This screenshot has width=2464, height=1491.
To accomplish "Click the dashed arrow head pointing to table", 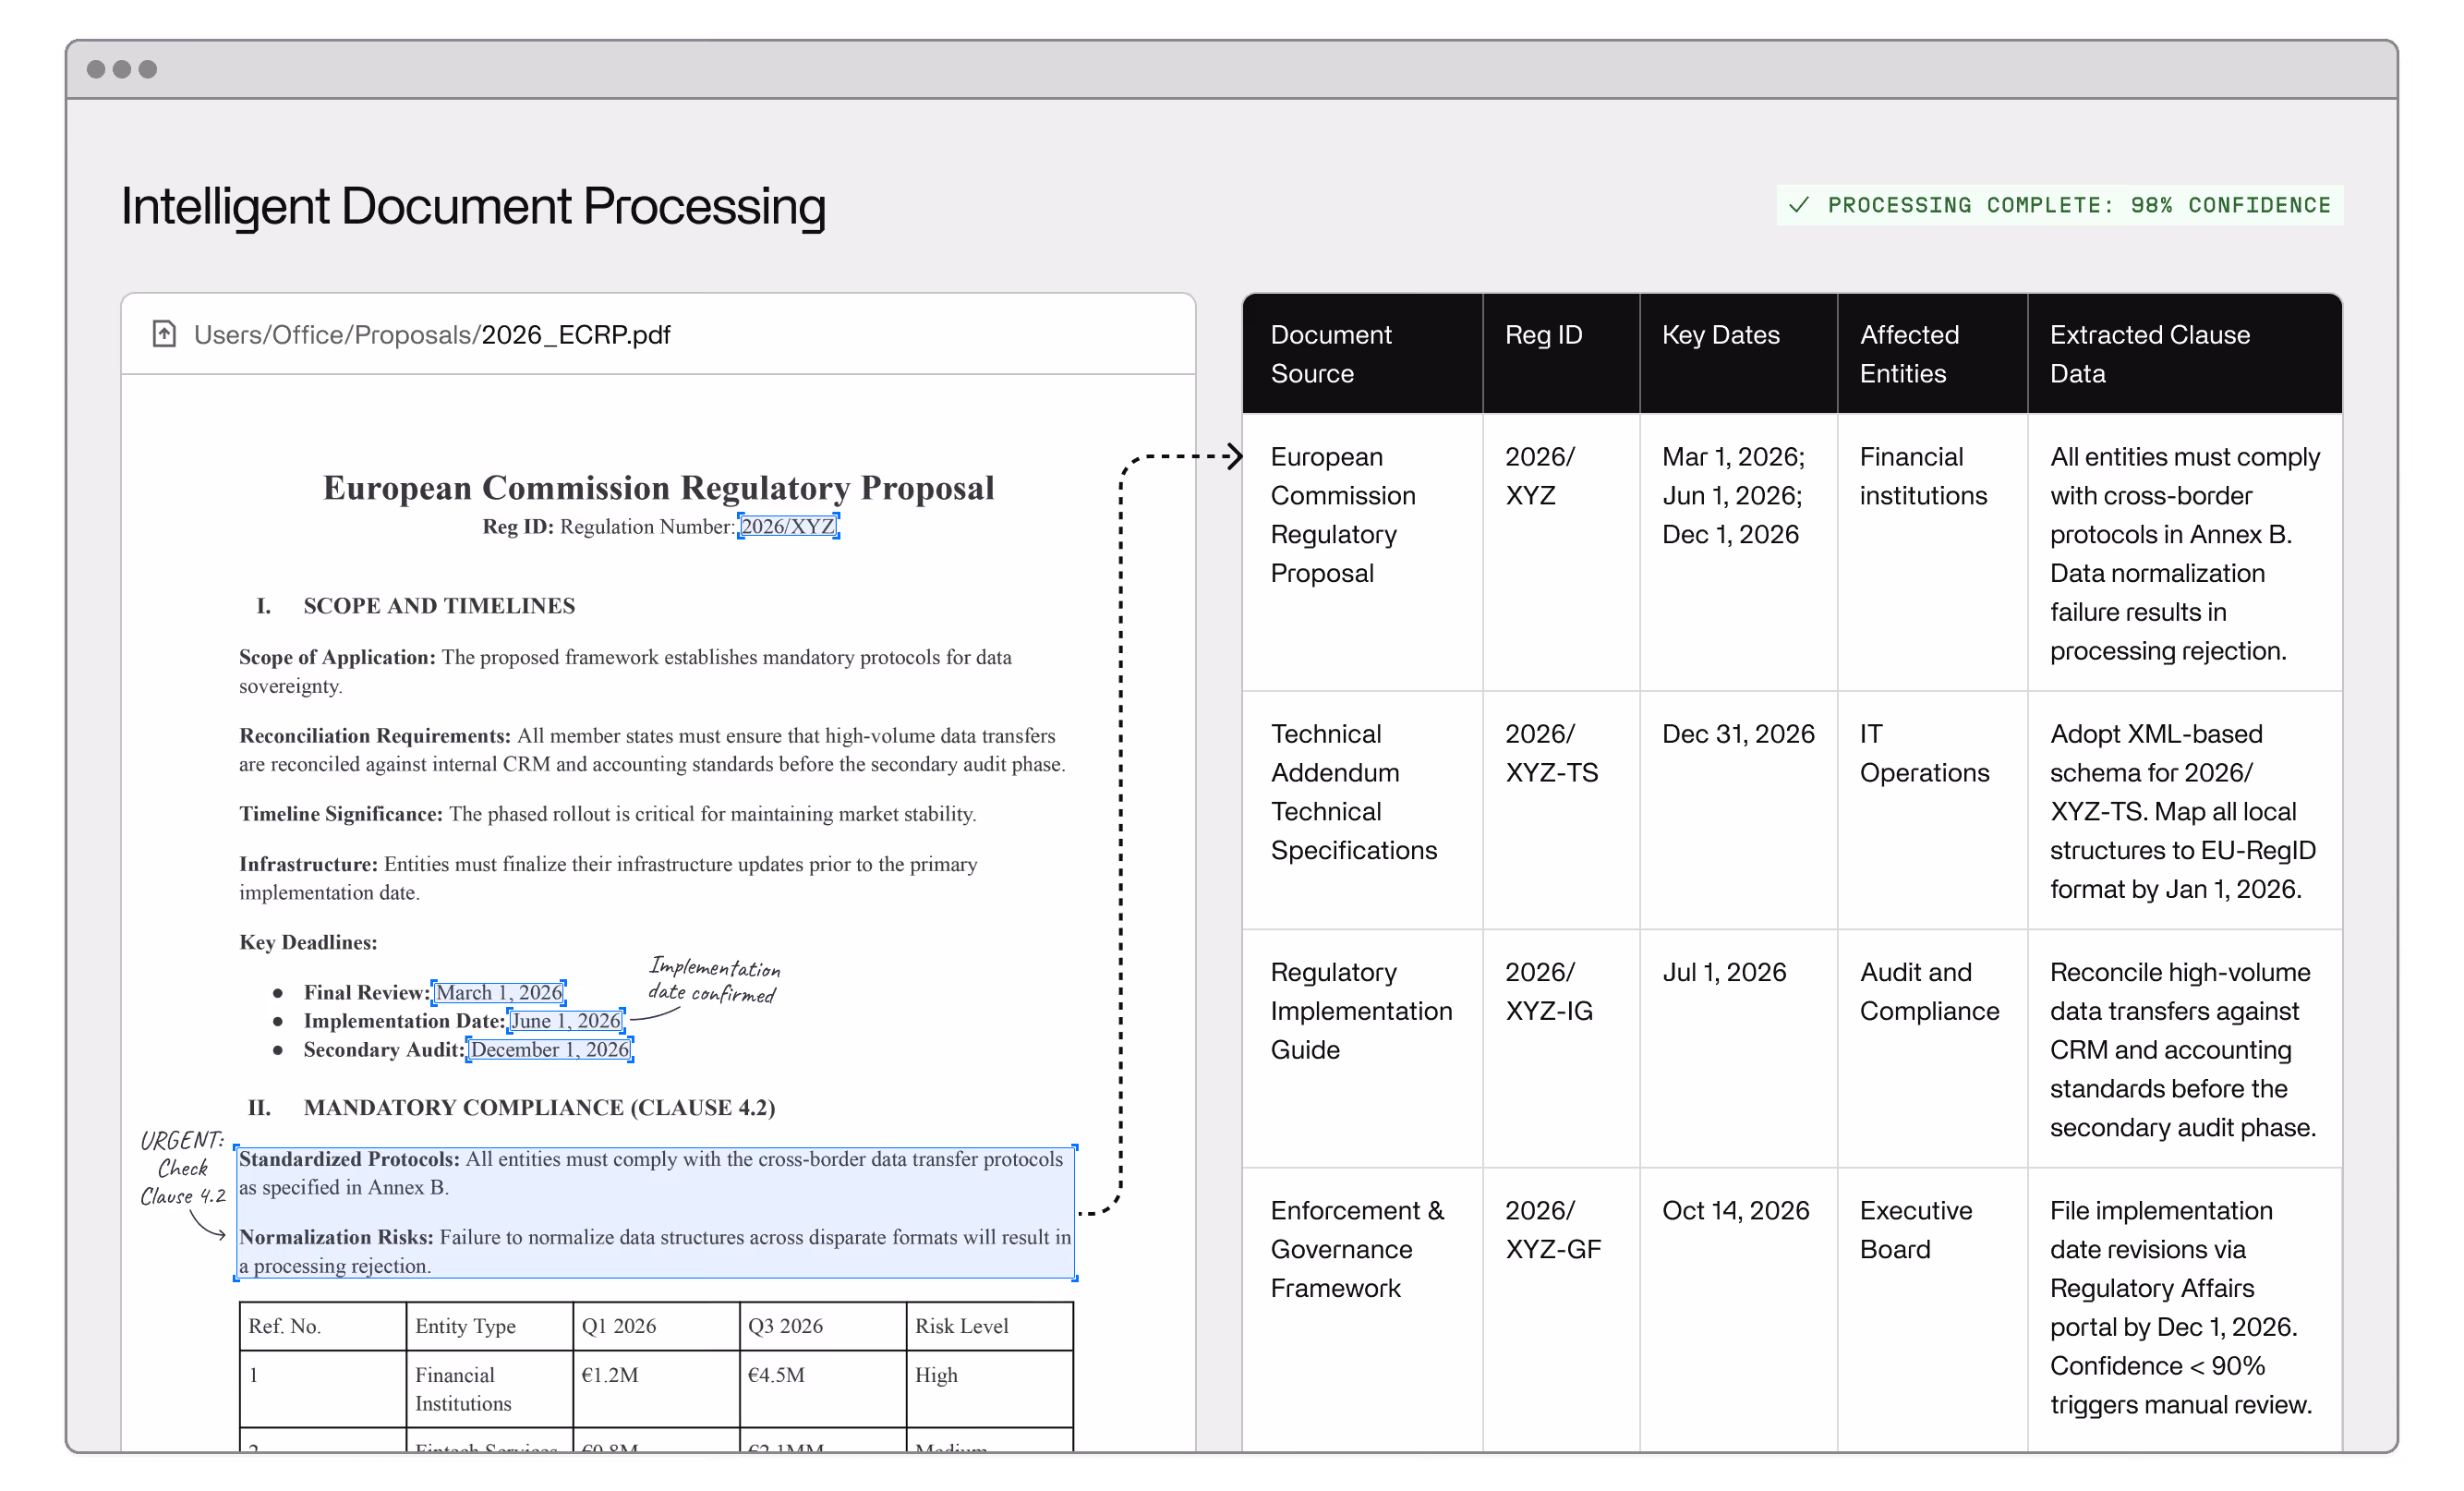I will click(x=1236, y=457).
